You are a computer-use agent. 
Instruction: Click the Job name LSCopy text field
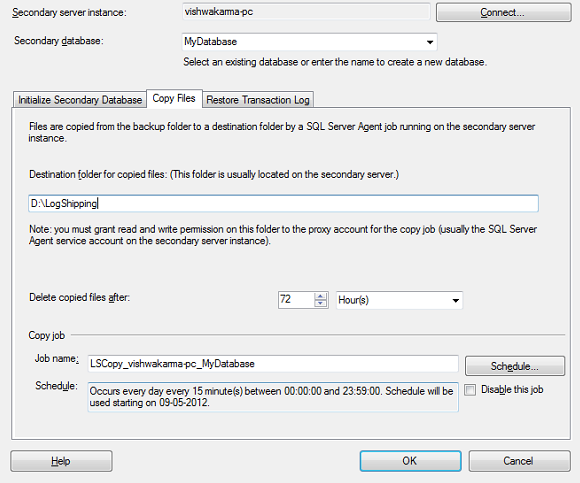(273, 364)
